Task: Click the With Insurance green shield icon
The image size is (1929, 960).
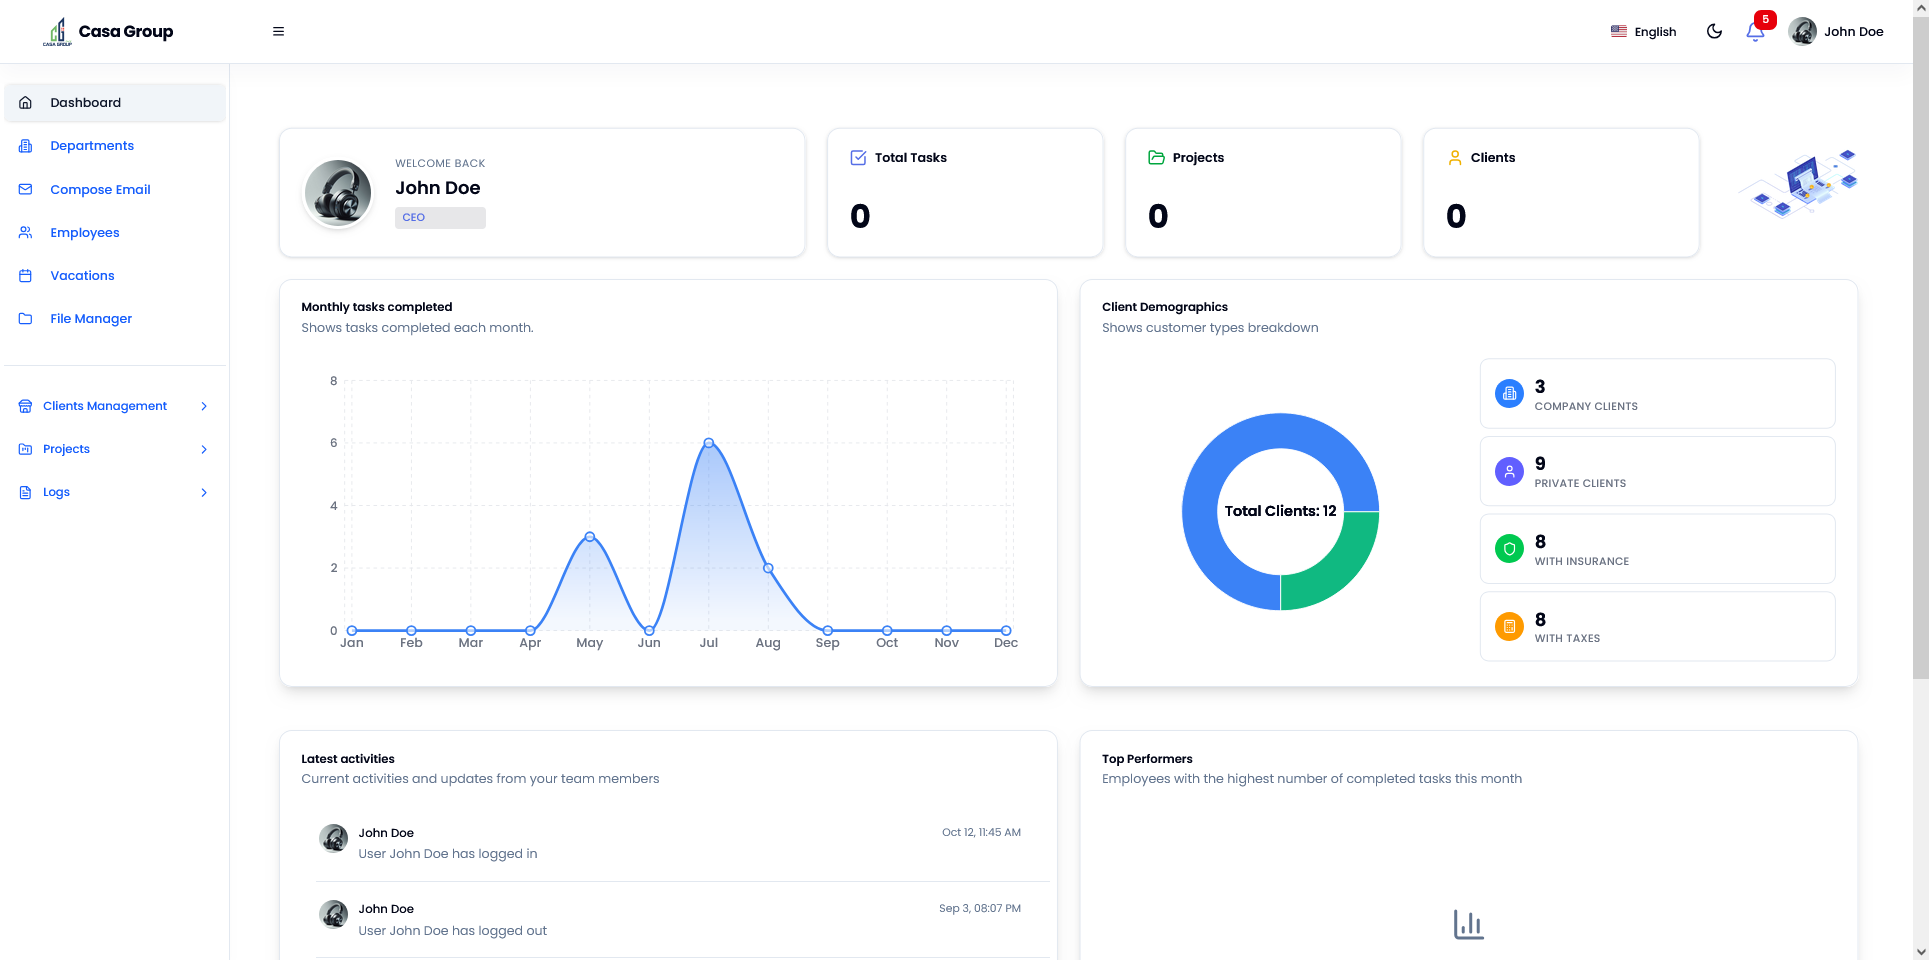Action: tap(1509, 549)
